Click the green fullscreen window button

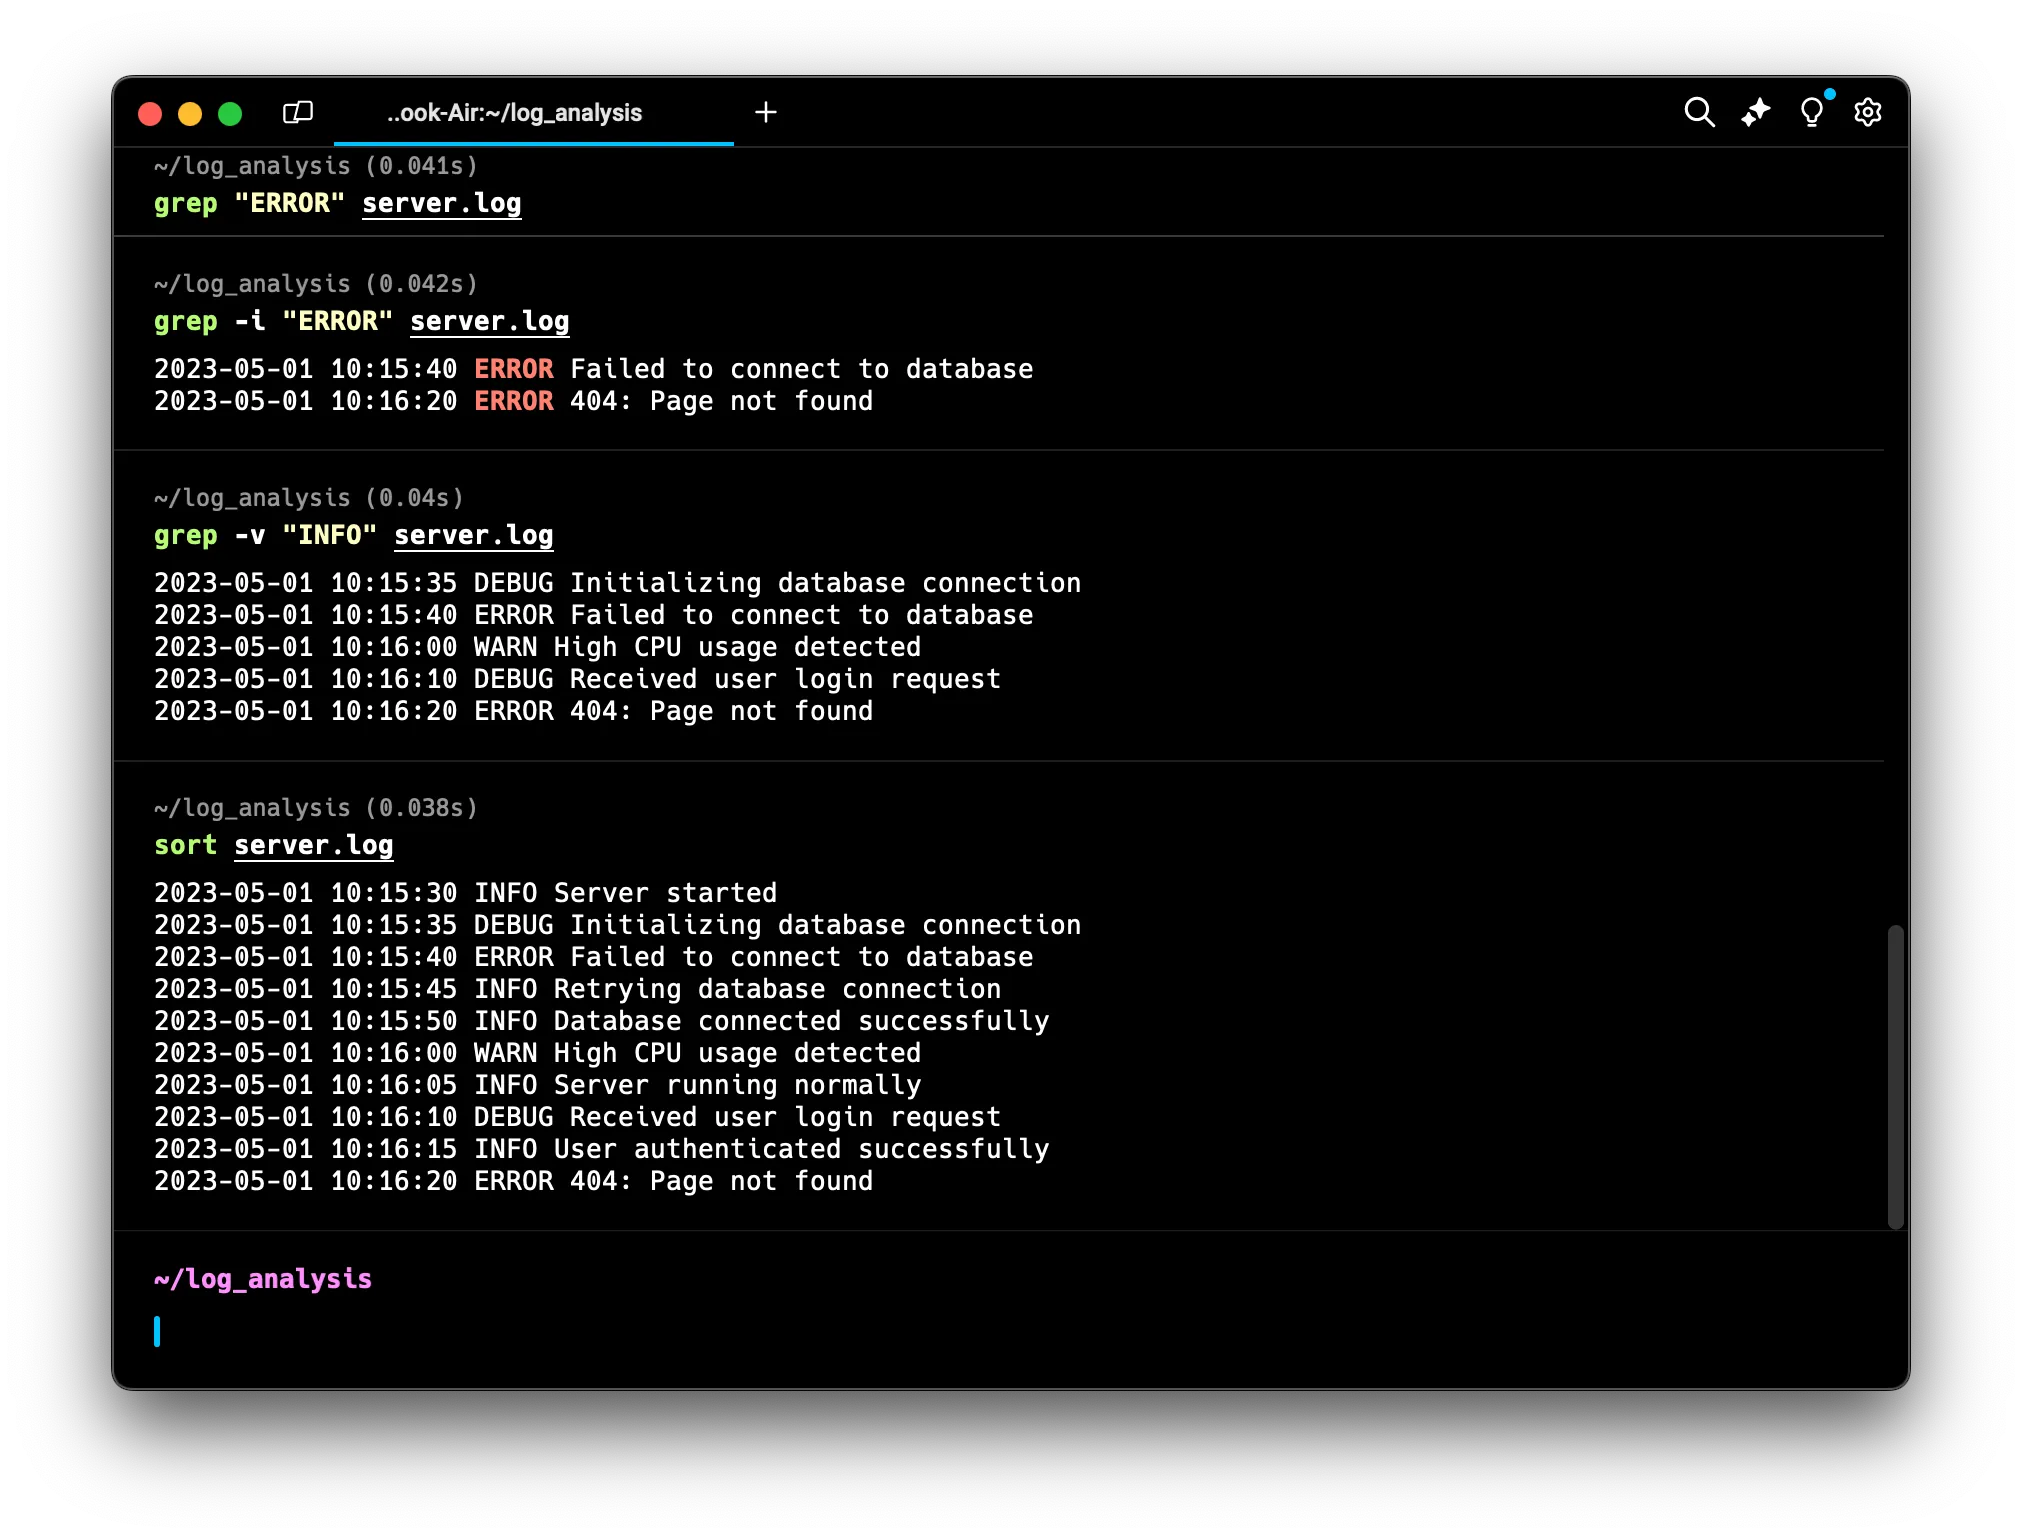(x=230, y=114)
